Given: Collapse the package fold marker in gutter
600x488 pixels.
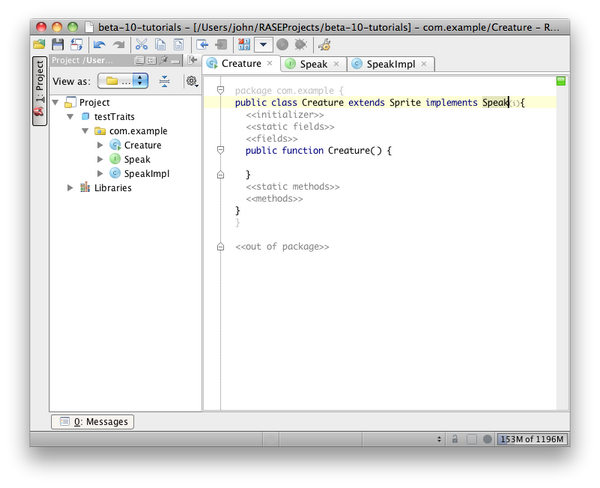Looking at the screenshot, I should click(x=220, y=90).
